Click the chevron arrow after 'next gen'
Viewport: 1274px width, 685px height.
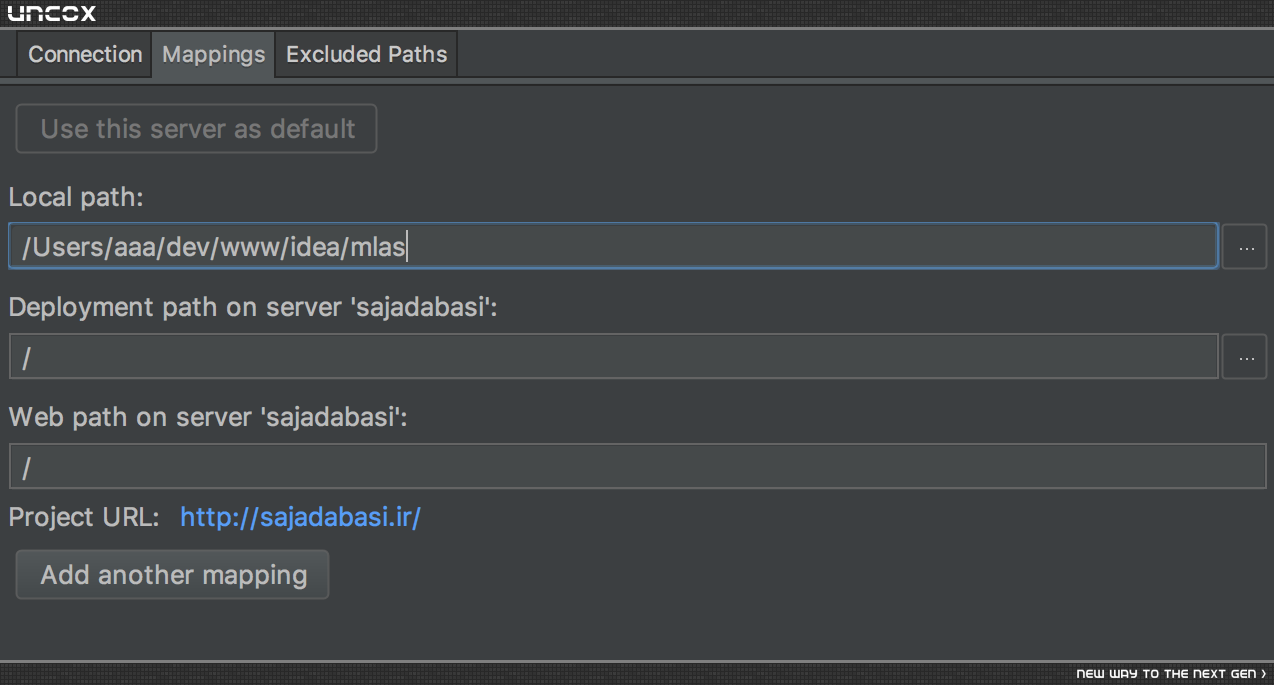(x=1264, y=674)
